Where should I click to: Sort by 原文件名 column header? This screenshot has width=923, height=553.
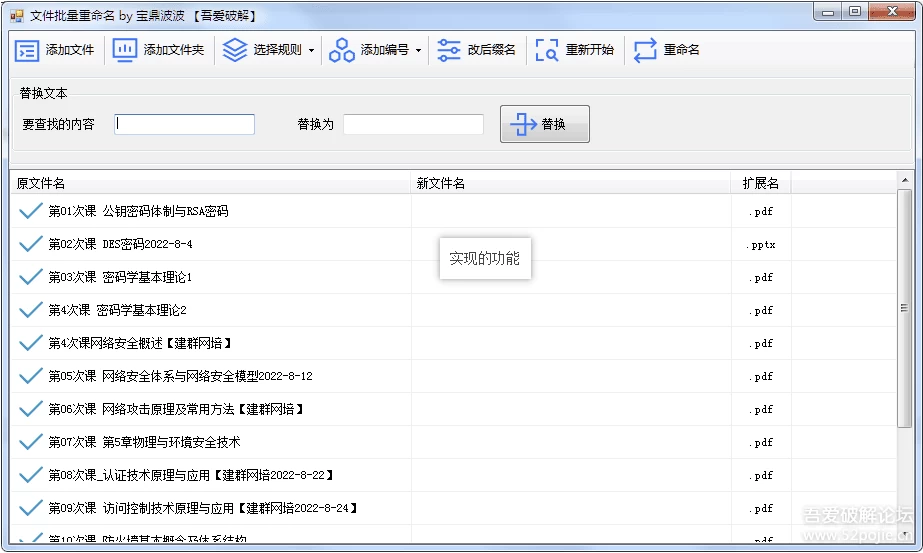coord(211,183)
